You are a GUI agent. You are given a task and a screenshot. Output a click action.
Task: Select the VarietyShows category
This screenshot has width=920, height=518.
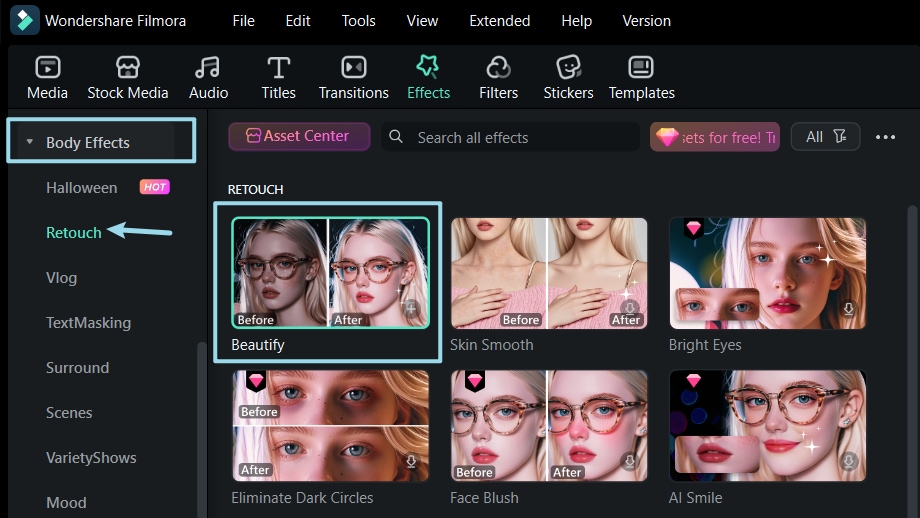point(91,458)
